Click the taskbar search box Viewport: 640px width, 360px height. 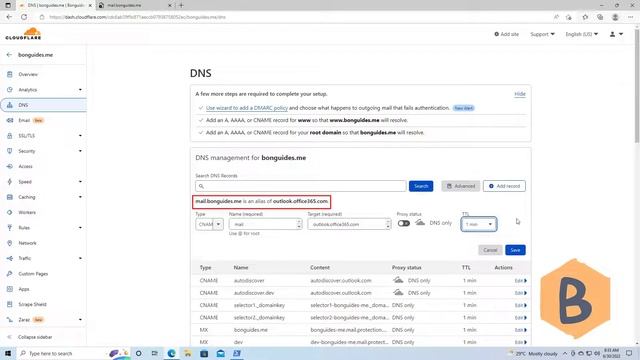[x=61, y=353]
